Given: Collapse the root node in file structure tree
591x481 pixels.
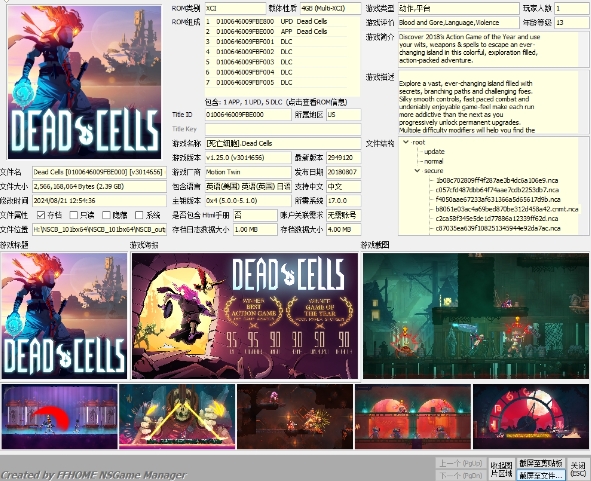Looking at the screenshot, I should click(406, 142).
